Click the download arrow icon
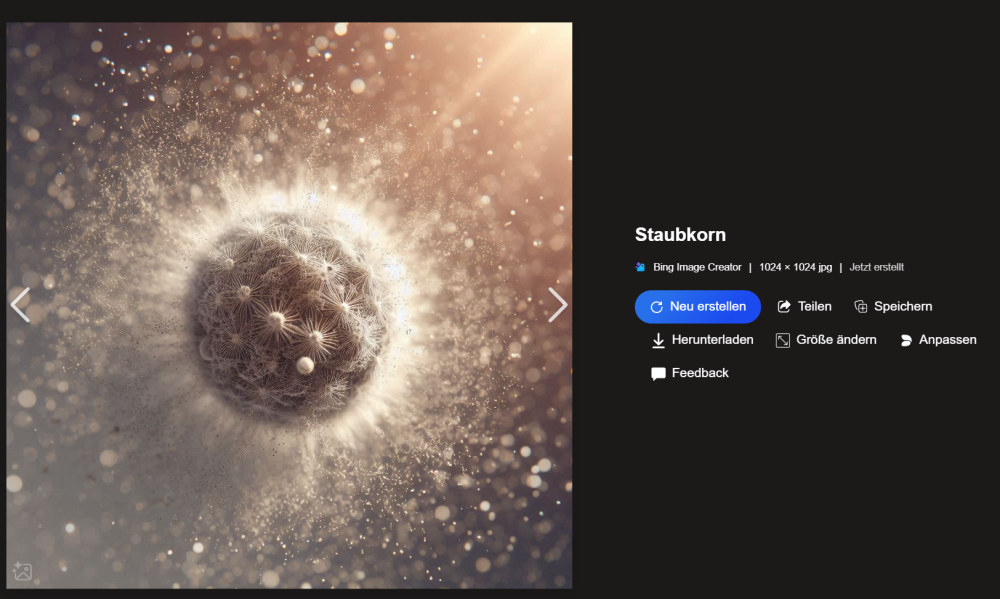The width and height of the screenshot is (1000, 599). tap(658, 340)
